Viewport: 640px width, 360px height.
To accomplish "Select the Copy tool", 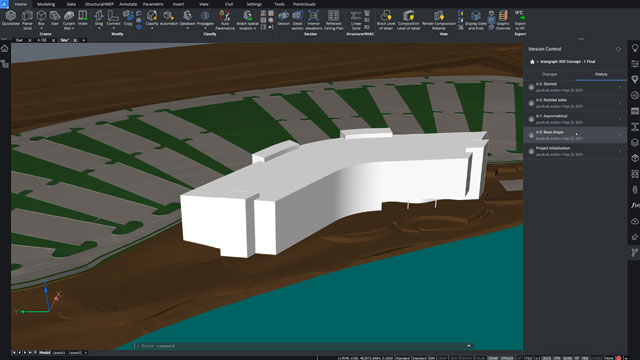I will coord(128,18).
